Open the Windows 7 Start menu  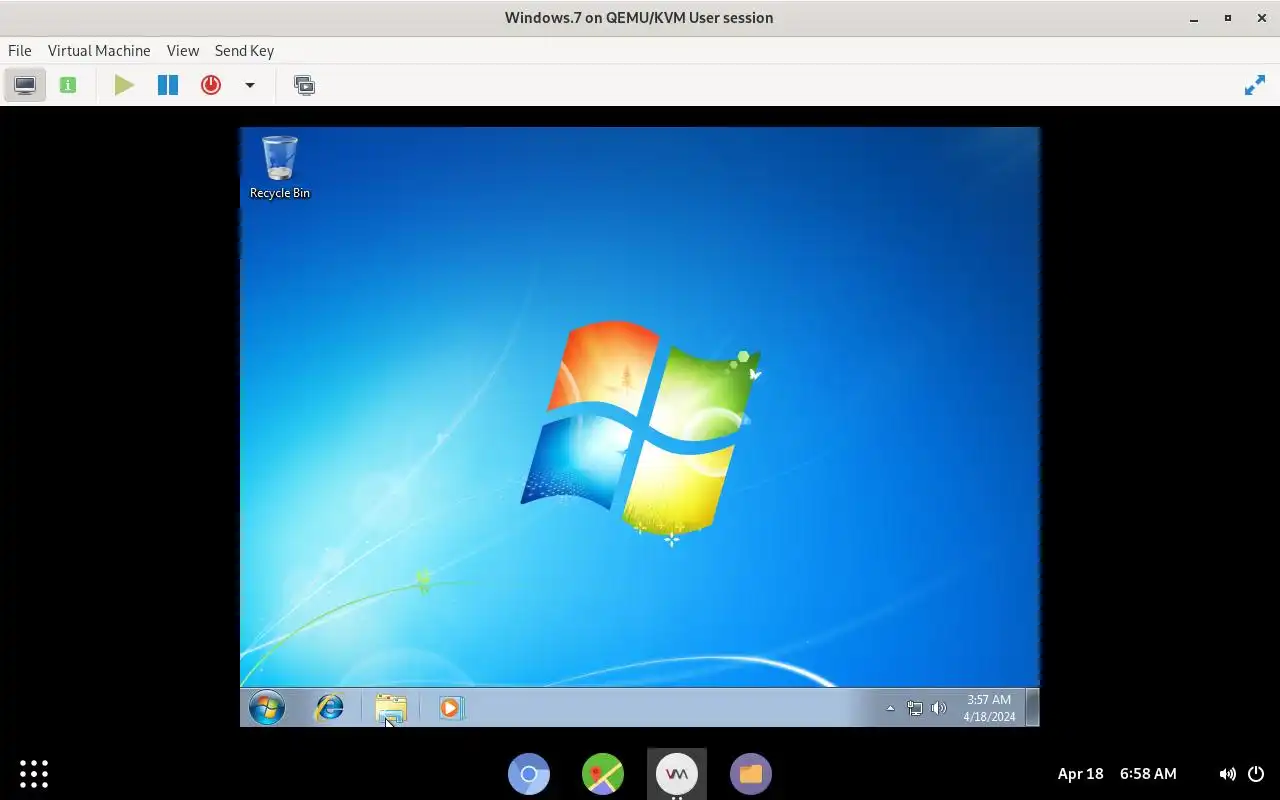click(x=267, y=708)
